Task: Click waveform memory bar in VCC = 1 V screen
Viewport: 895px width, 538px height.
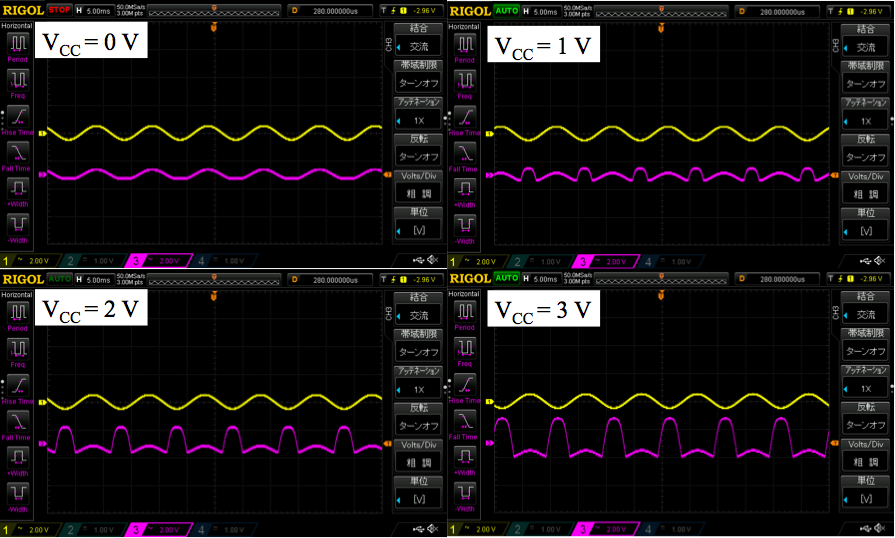Action: coord(661,11)
